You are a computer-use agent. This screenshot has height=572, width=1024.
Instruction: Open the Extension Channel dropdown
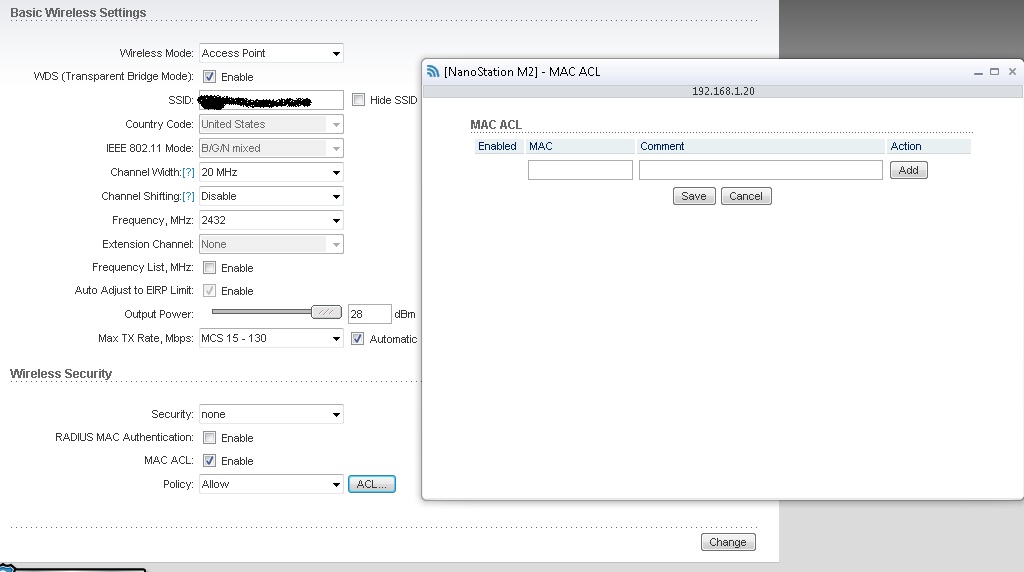coord(271,244)
